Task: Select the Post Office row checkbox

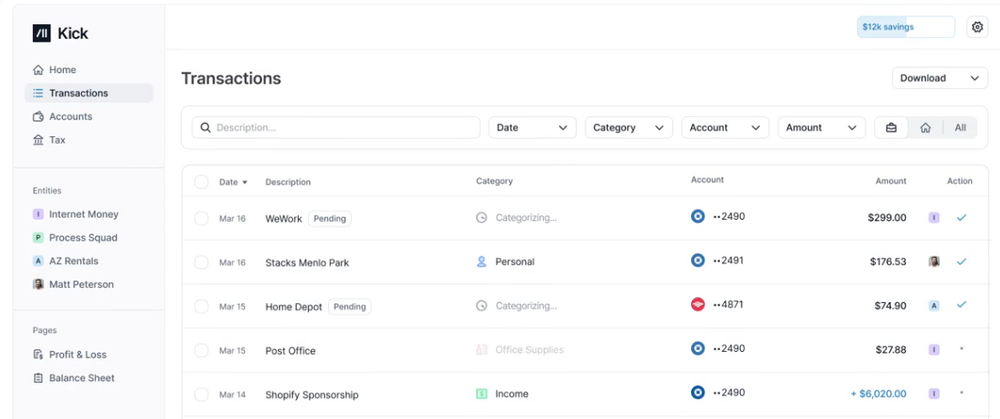Action: (201, 351)
